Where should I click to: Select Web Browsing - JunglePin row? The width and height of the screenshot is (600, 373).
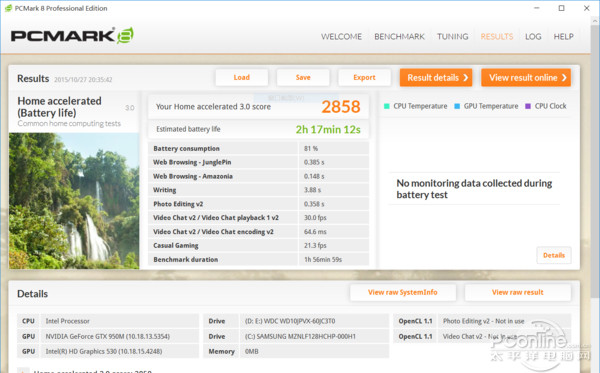pyautogui.click(x=258, y=162)
